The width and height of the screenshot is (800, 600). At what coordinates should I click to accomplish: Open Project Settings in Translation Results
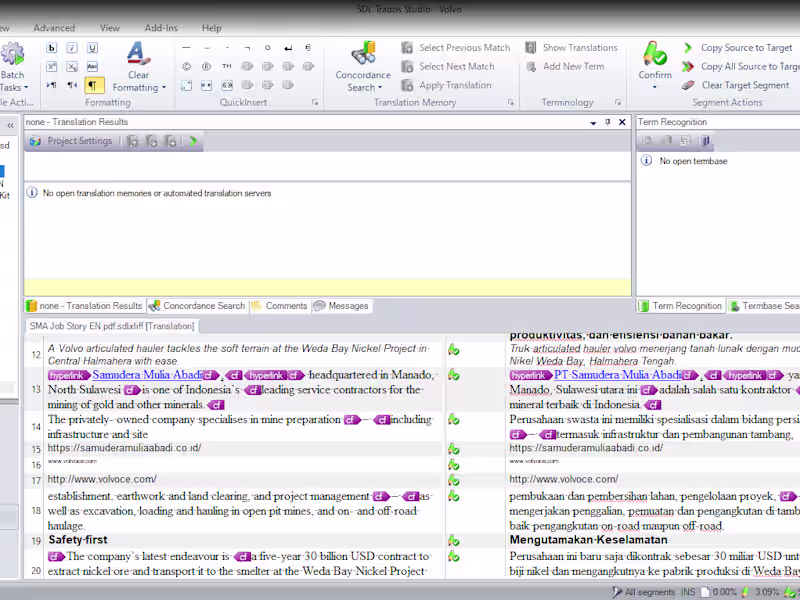tap(71, 141)
